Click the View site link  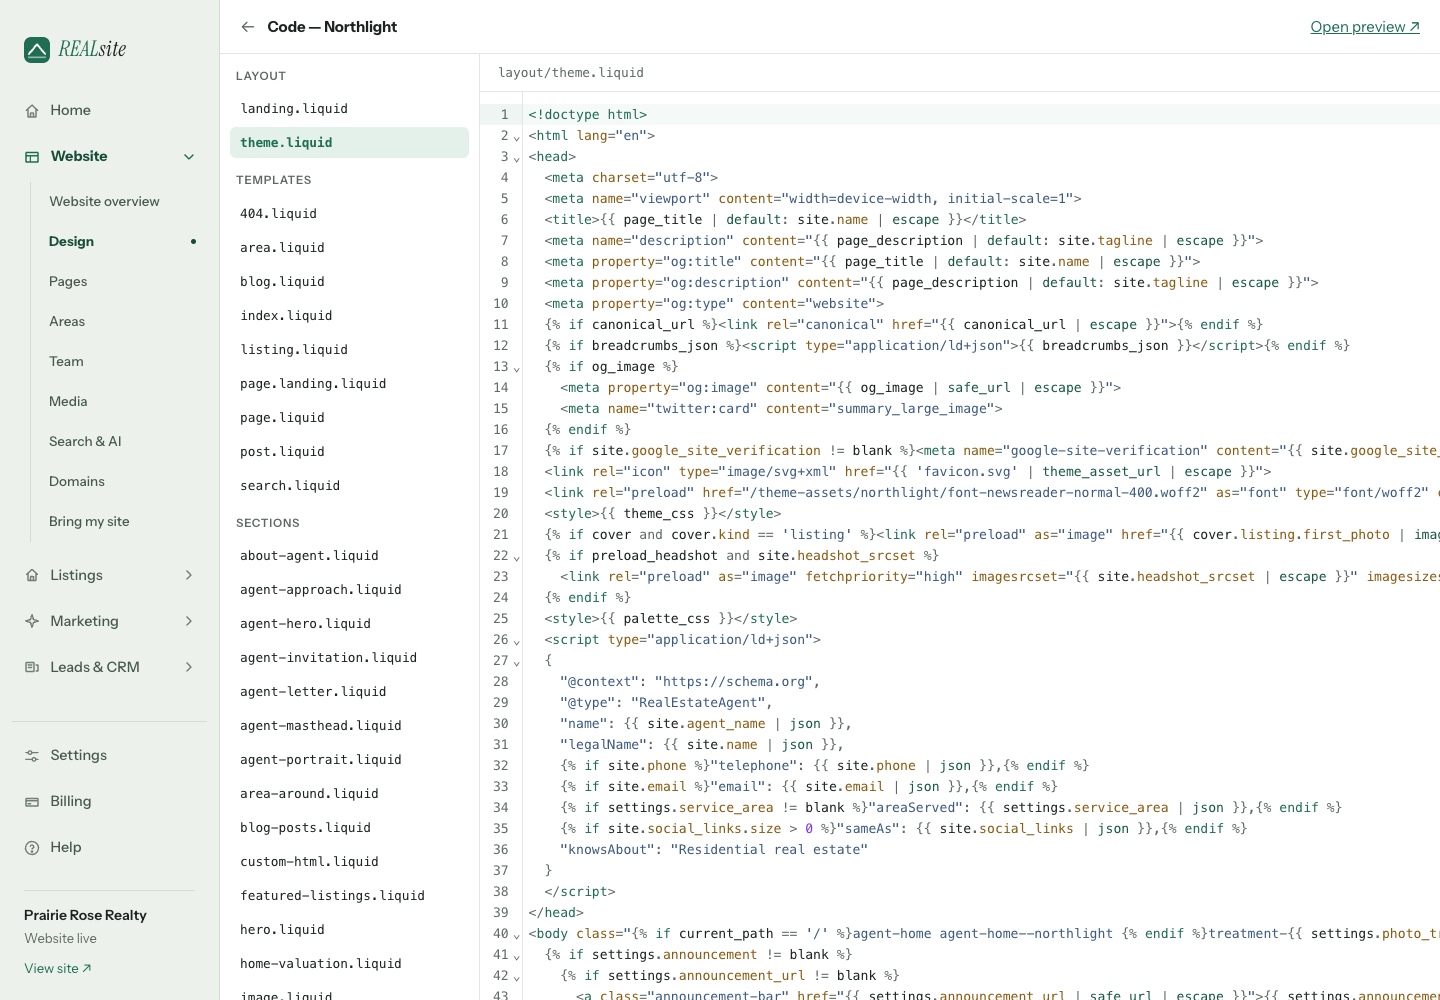(x=58, y=968)
